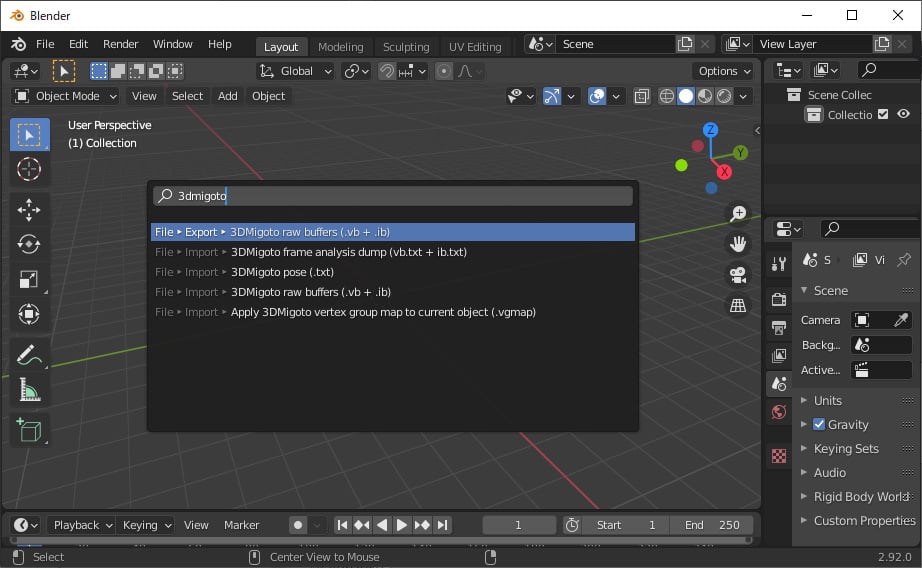This screenshot has width=922, height=568.
Task: Click the pan view hand icon
Action: pyautogui.click(x=738, y=244)
